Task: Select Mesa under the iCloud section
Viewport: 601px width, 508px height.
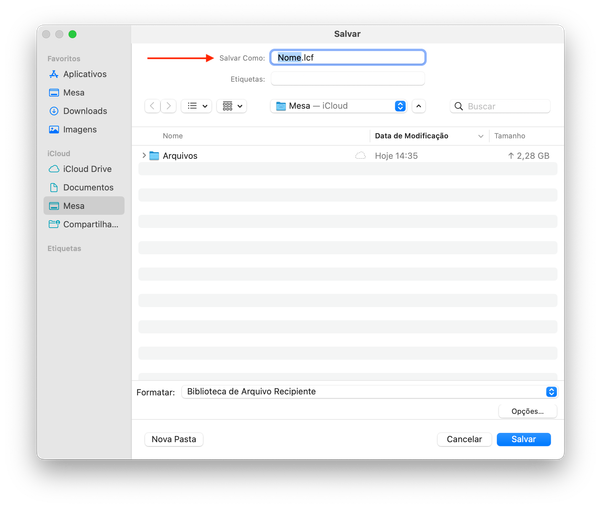Action: coord(84,206)
